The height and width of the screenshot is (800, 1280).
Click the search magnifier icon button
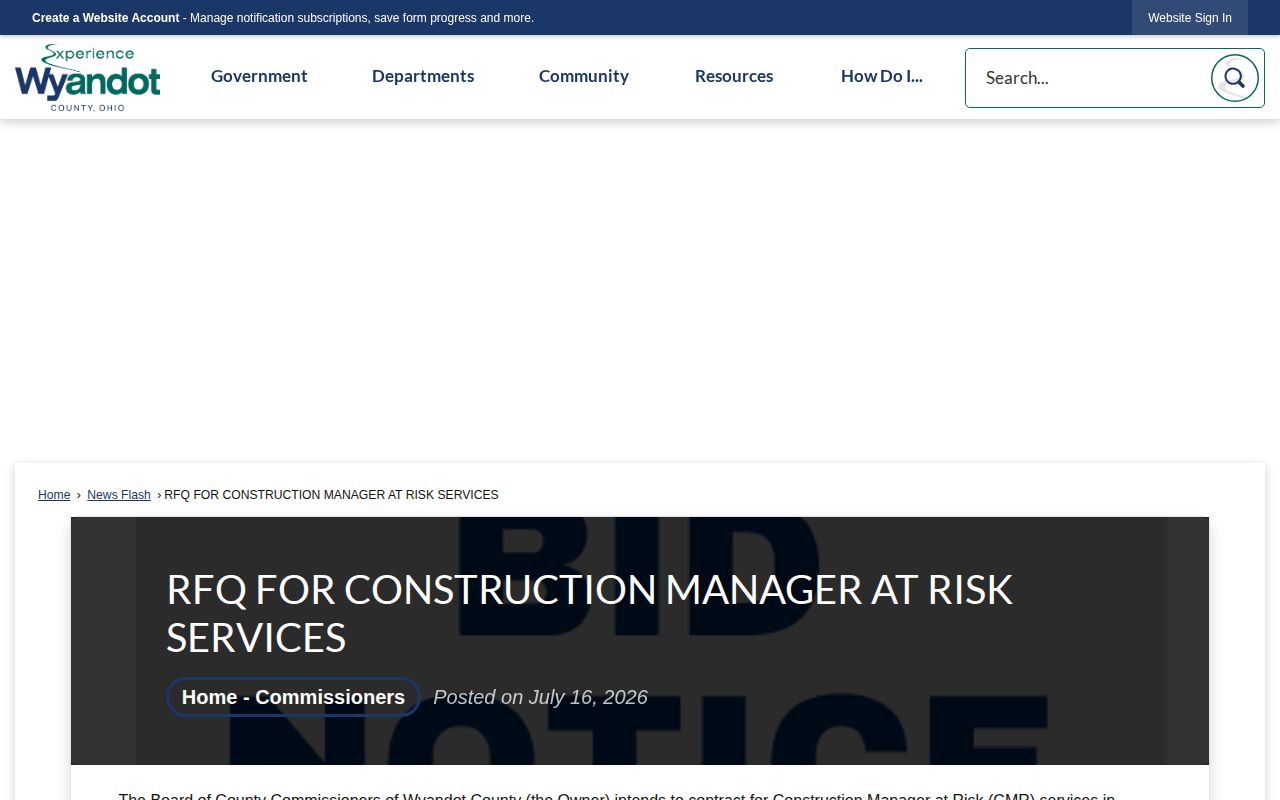click(1235, 78)
